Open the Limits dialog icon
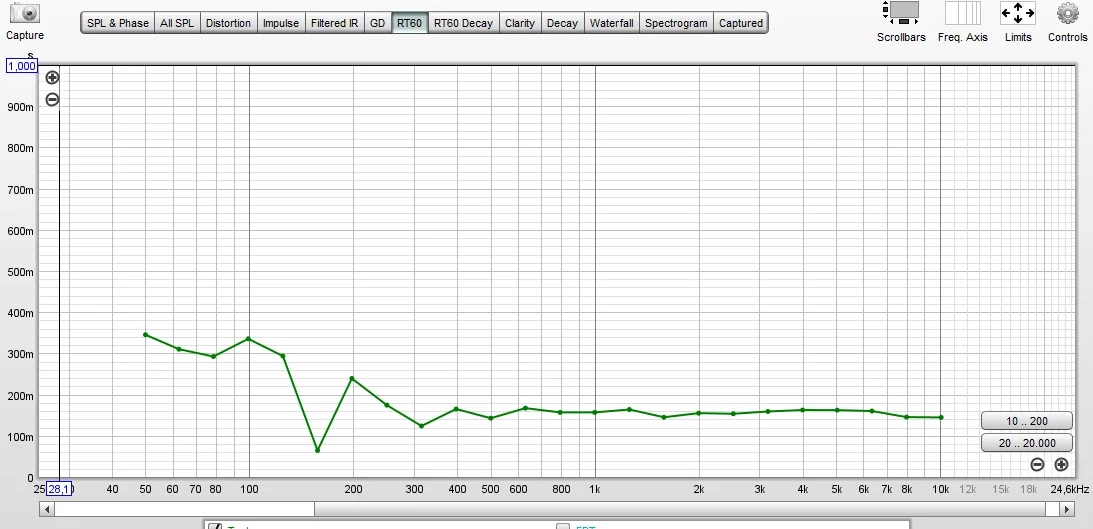The height and width of the screenshot is (529, 1093). [x=1018, y=13]
